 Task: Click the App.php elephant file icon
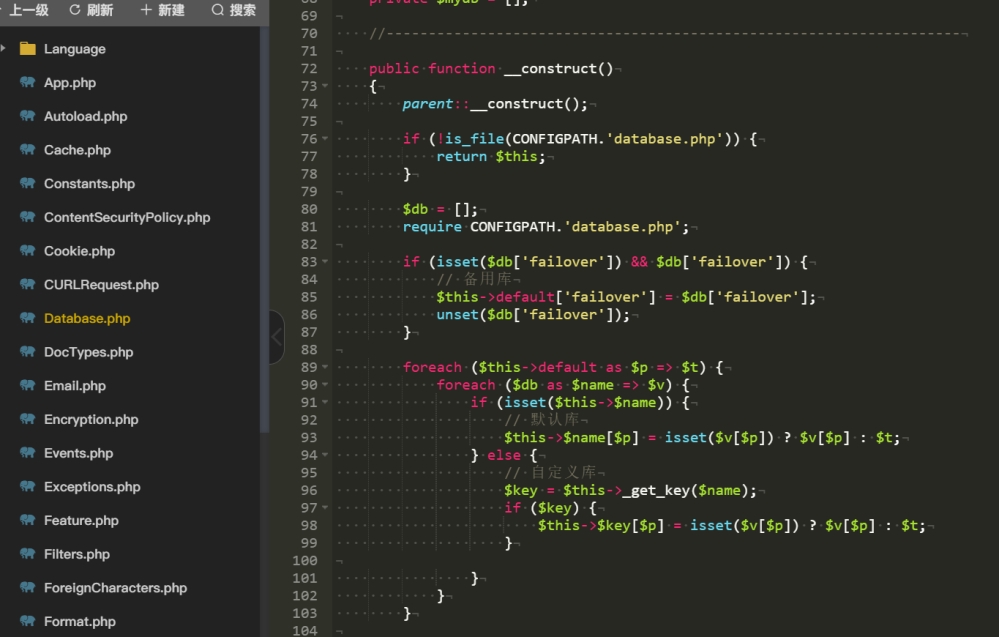pos(27,82)
